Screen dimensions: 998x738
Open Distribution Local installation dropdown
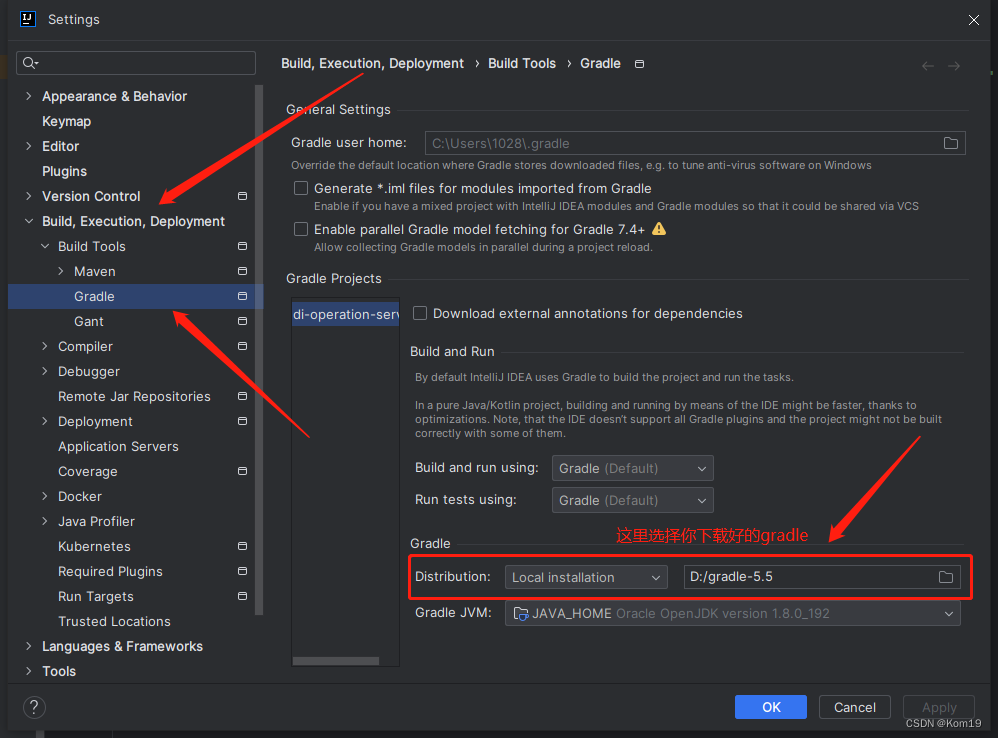tap(586, 577)
